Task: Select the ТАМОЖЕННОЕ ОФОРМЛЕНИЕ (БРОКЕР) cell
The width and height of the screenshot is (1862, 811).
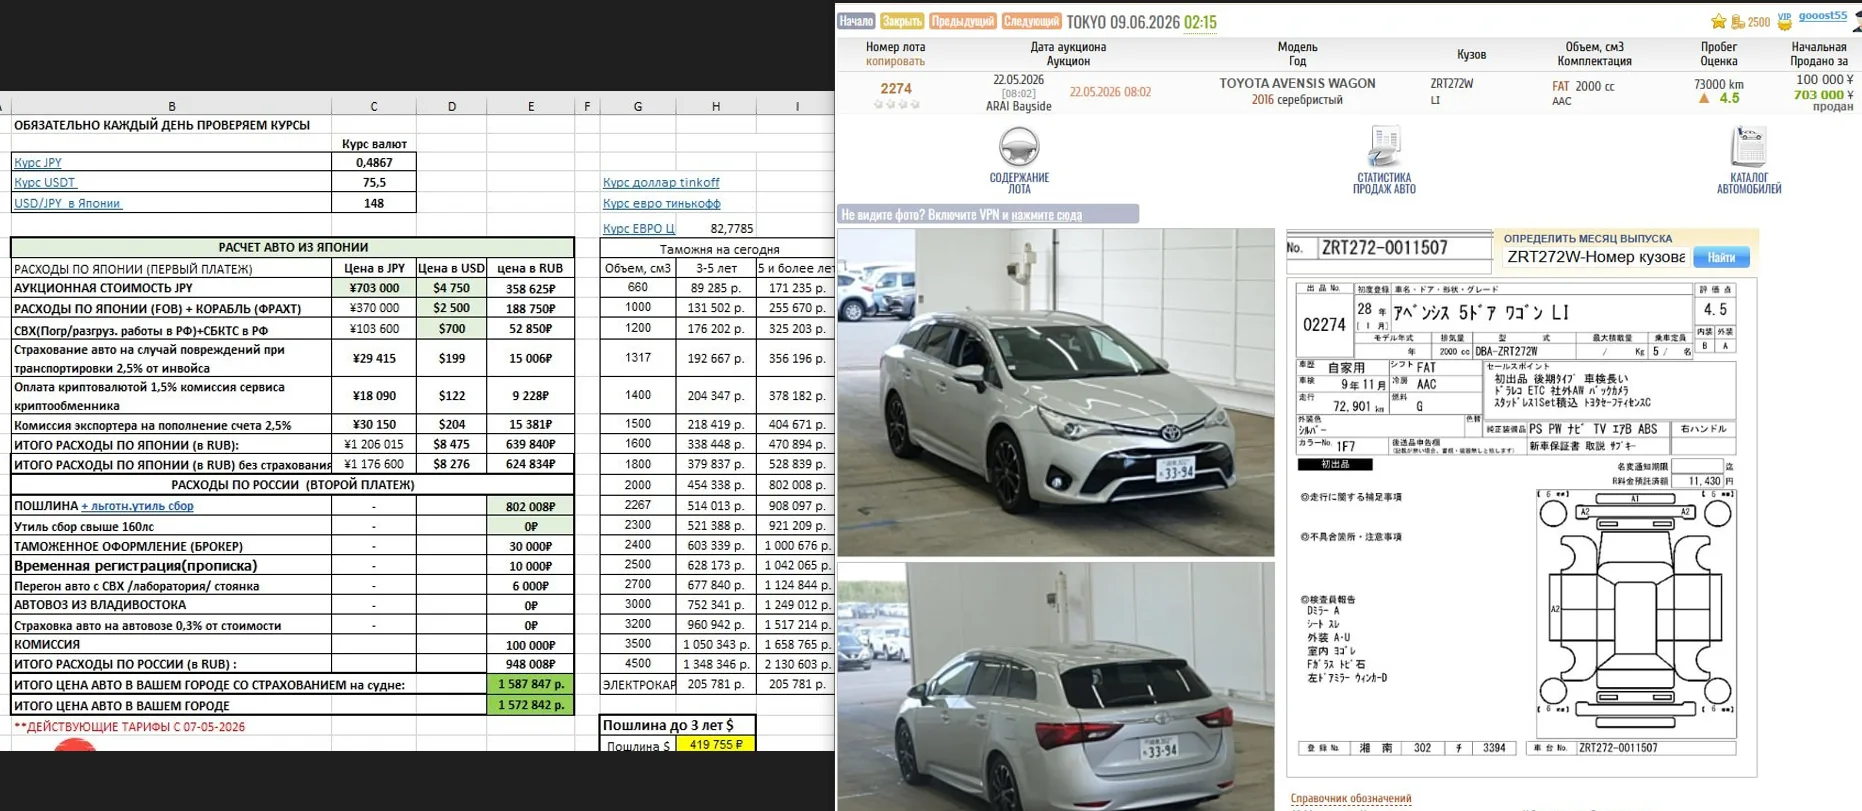Action: [171, 546]
